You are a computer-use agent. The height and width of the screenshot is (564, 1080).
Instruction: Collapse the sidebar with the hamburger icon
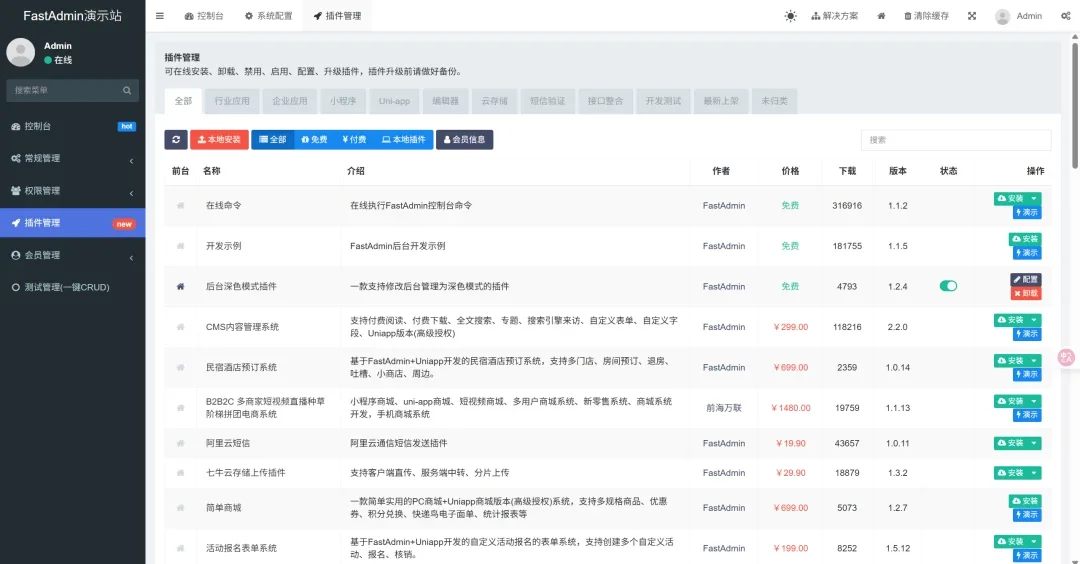(159, 16)
